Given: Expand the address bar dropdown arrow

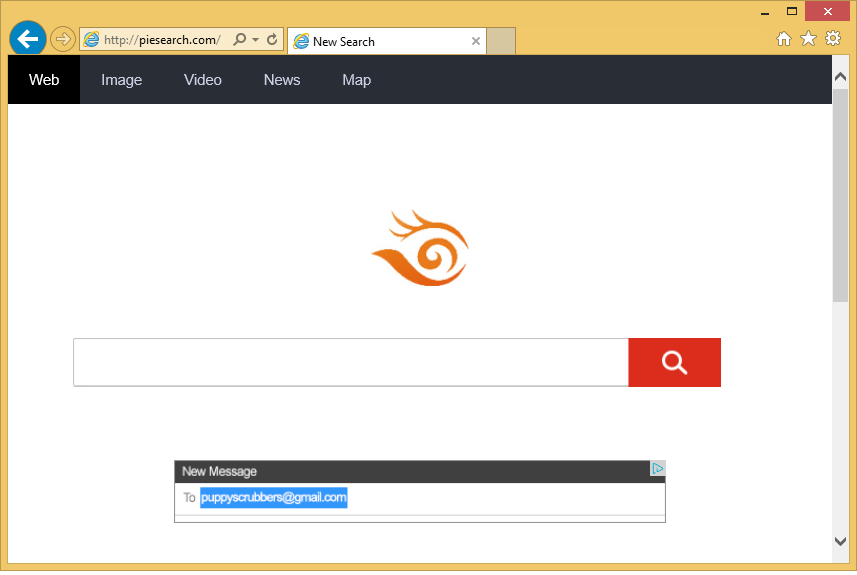Looking at the screenshot, I should pos(256,40).
